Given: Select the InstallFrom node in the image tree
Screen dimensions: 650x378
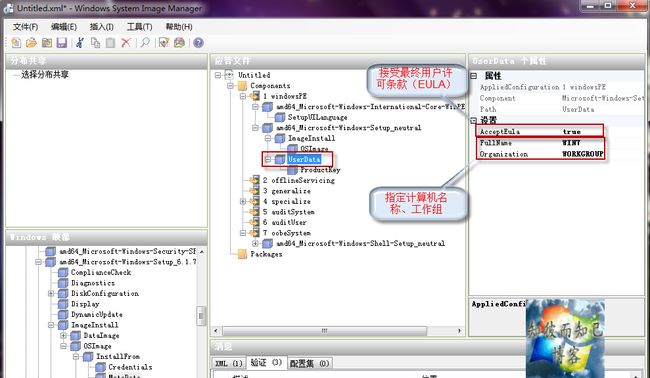Looking at the screenshot, I should pos(118,356).
